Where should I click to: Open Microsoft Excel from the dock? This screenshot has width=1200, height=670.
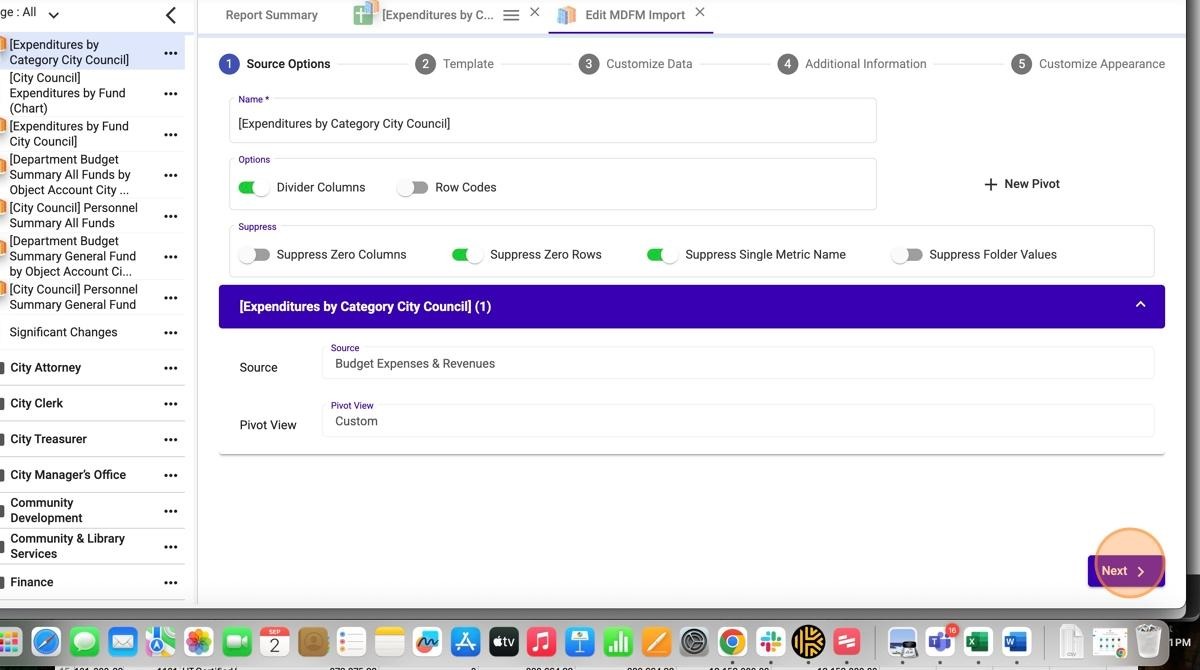pos(978,642)
